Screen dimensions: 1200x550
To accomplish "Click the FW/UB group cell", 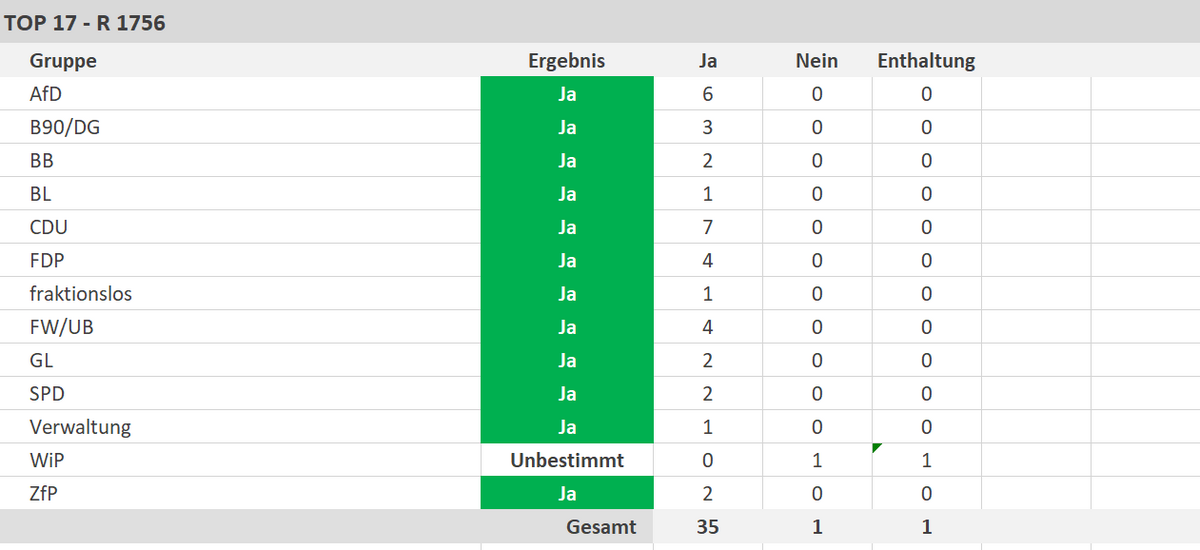I will tap(62, 327).
